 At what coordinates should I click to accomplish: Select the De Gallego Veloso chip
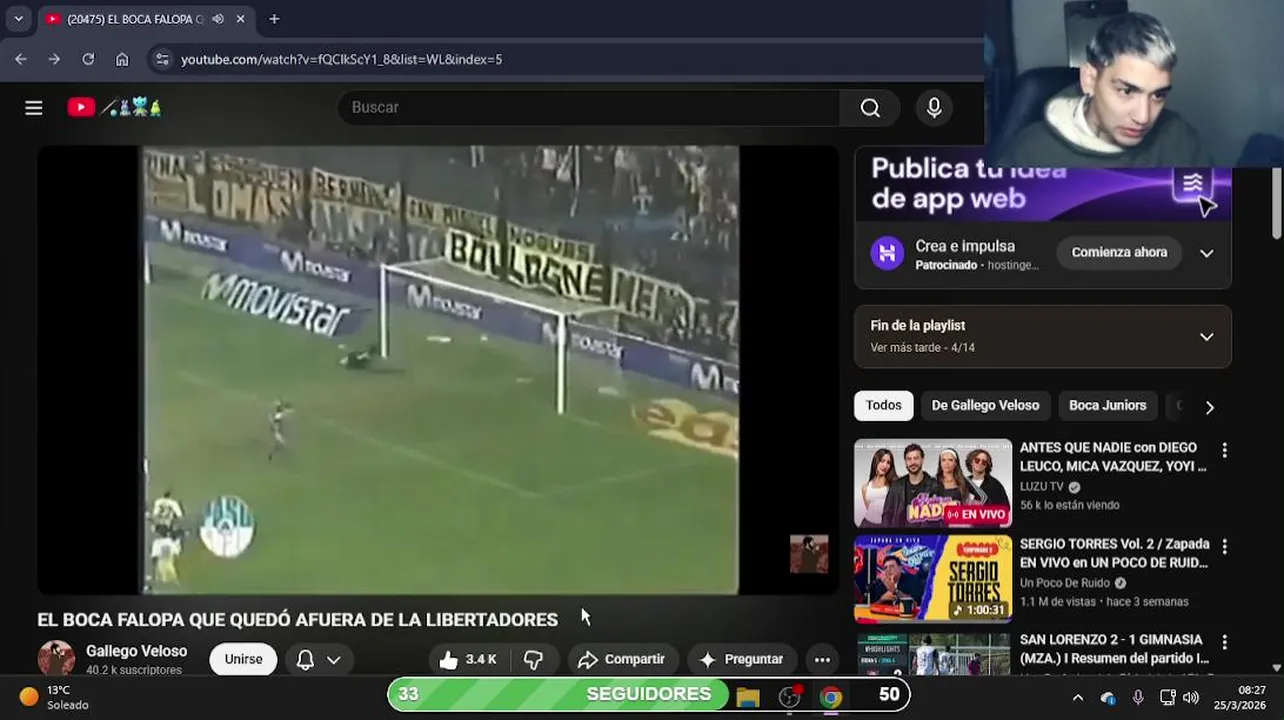click(985, 405)
